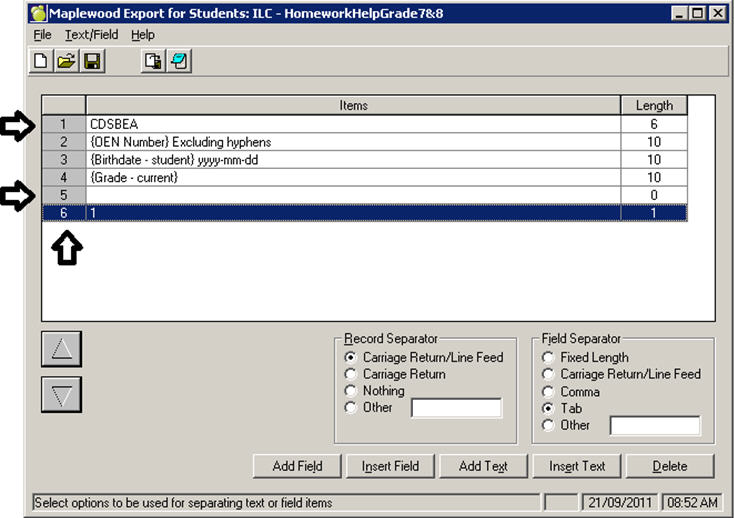
Task: Select Carriage Return record separator option
Action: tap(350, 374)
